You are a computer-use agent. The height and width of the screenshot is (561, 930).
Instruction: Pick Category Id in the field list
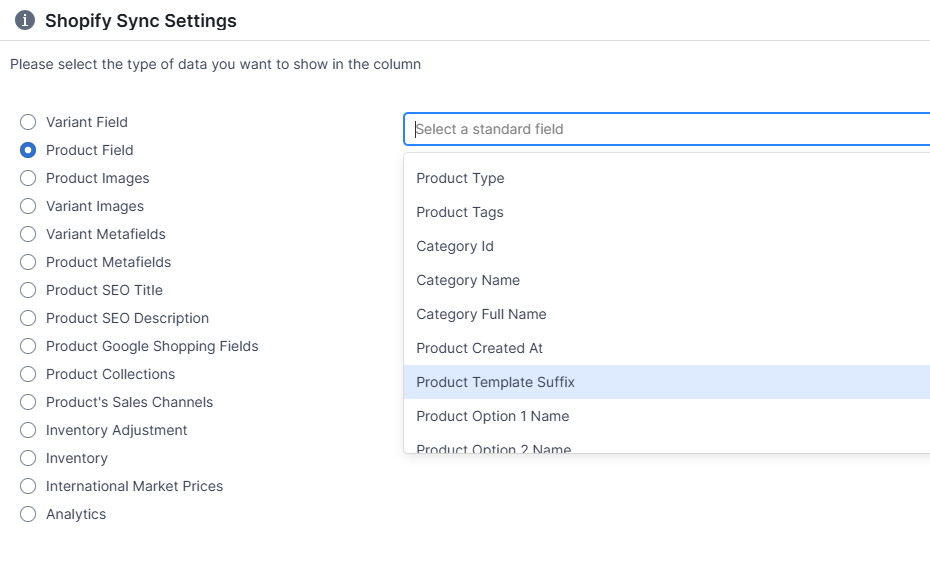pos(667,246)
